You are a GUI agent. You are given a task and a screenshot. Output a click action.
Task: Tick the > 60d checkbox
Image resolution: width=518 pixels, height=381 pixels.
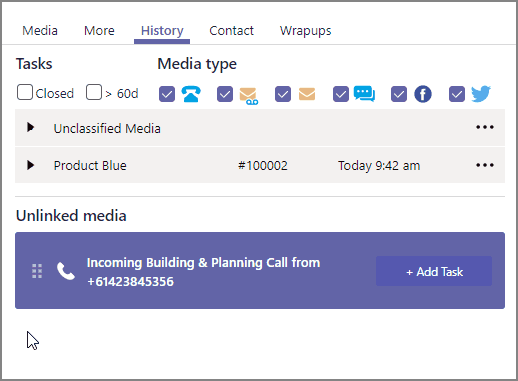[94, 92]
